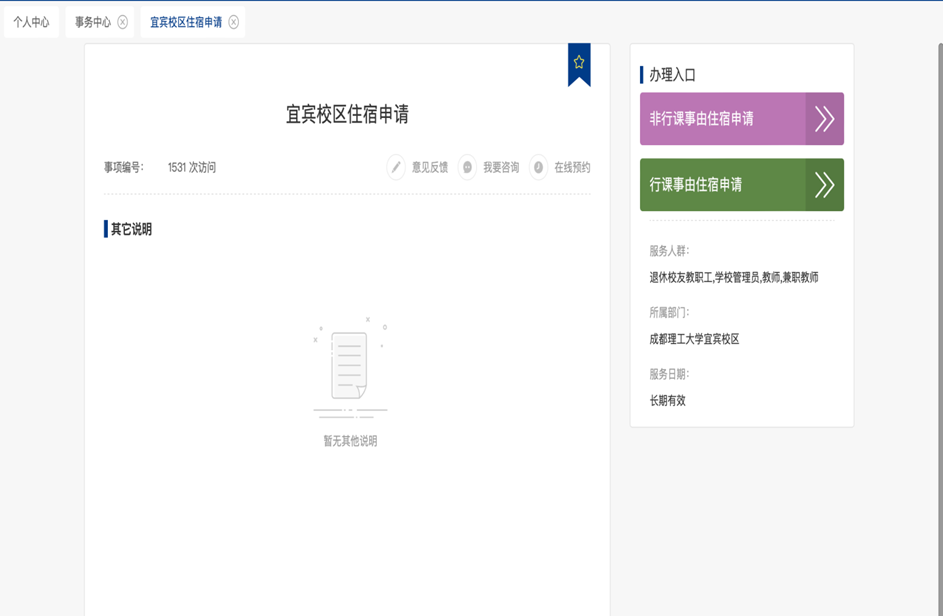
Task: Click the clock icon for 在线预约
Action: tap(539, 167)
